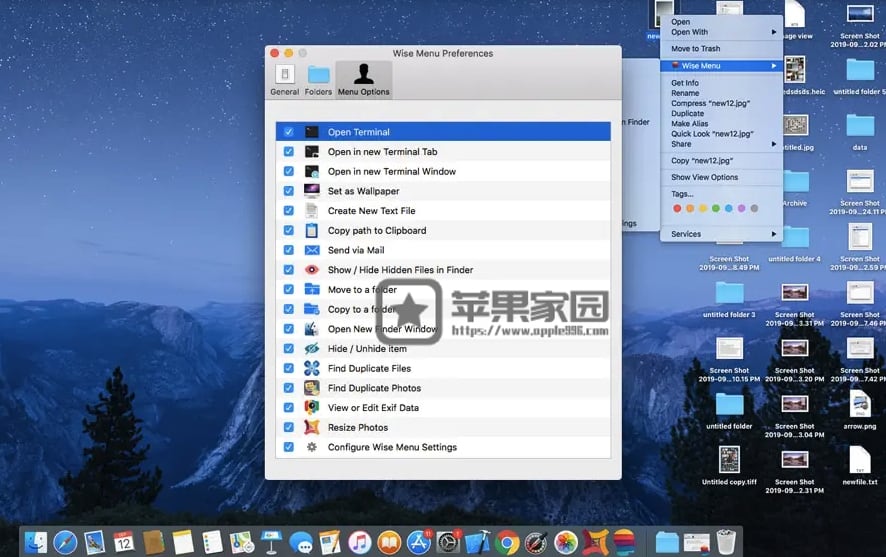Open the Photos app from the Dock

coord(566,543)
